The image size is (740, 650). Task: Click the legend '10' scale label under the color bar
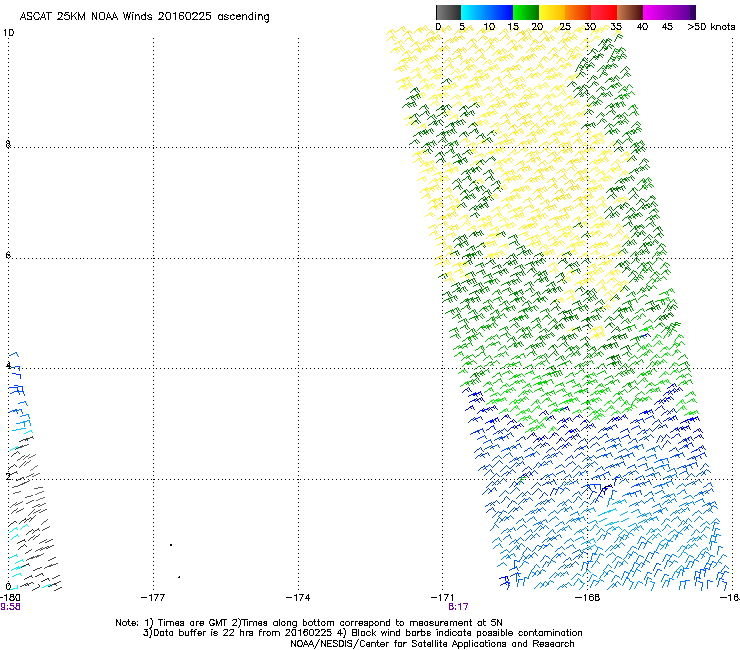(489, 27)
